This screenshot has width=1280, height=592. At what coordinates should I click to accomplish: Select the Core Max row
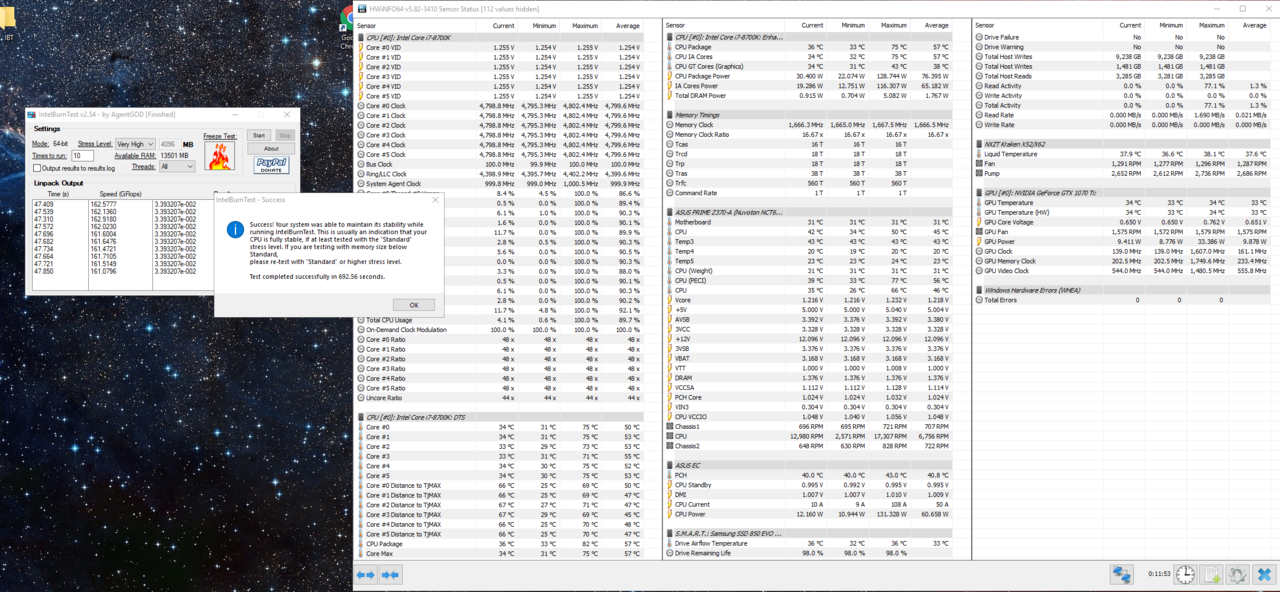click(500, 554)
